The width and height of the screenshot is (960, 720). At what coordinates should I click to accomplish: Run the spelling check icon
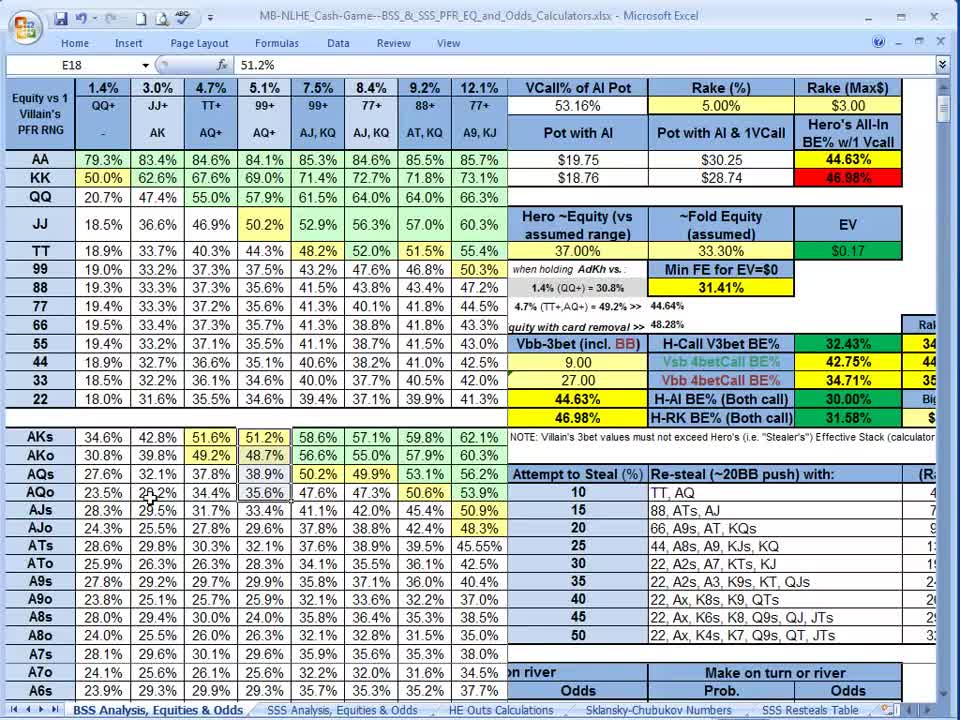click(x=182, y=18)
